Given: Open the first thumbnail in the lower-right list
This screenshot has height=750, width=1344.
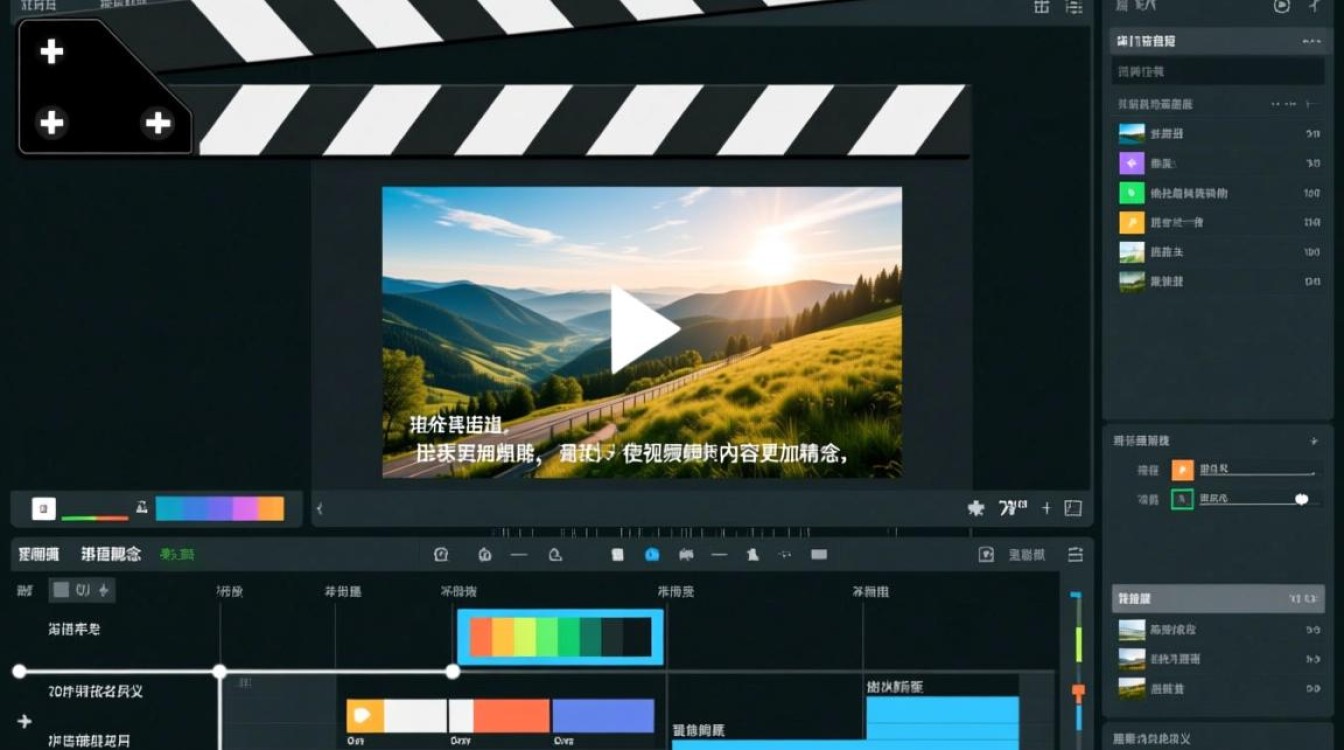Looking at the screenshot, I should [1131, 630].
